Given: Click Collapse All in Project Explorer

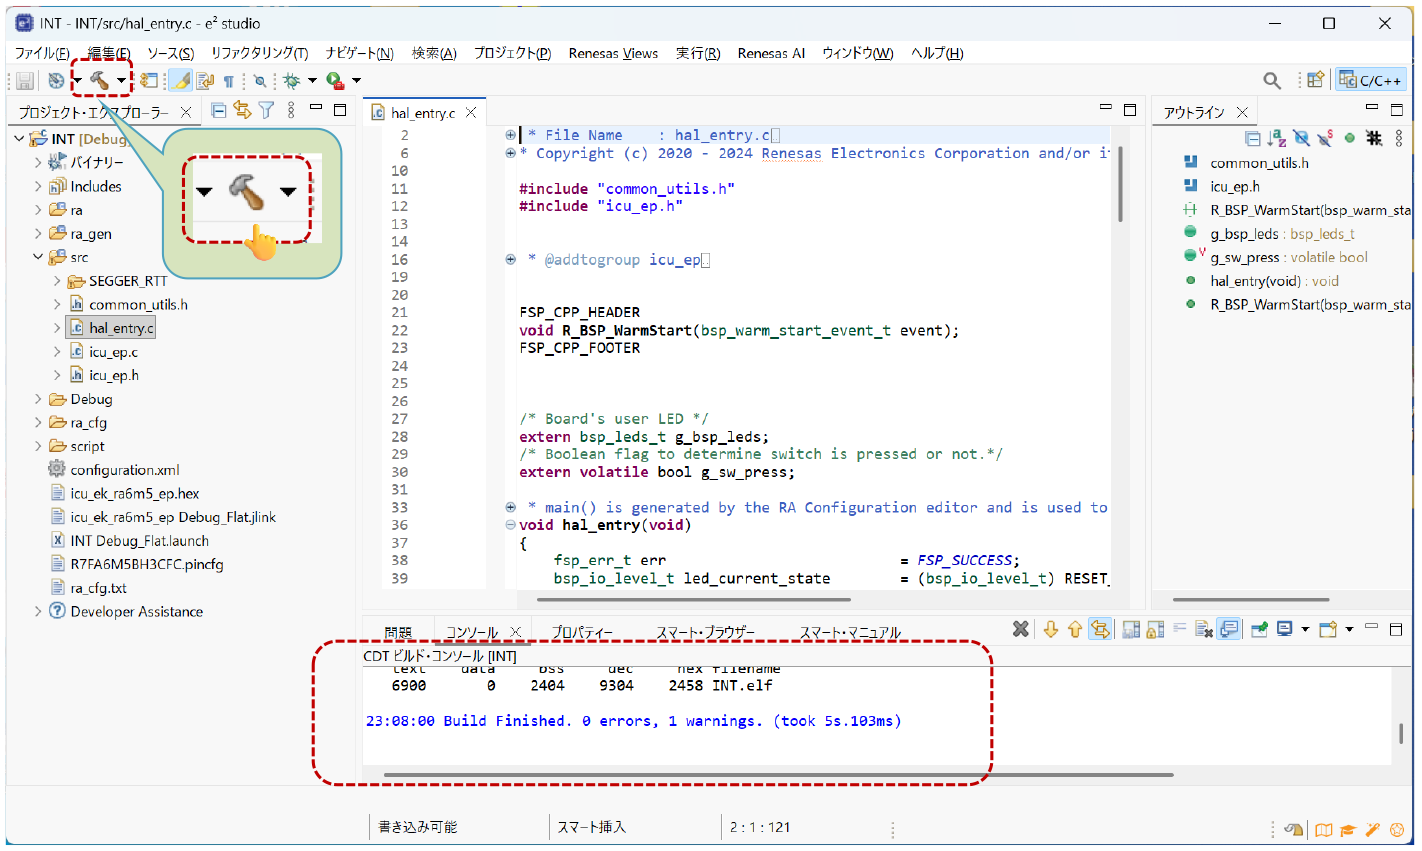Looking at the screenshot, I should pos(219,111).
